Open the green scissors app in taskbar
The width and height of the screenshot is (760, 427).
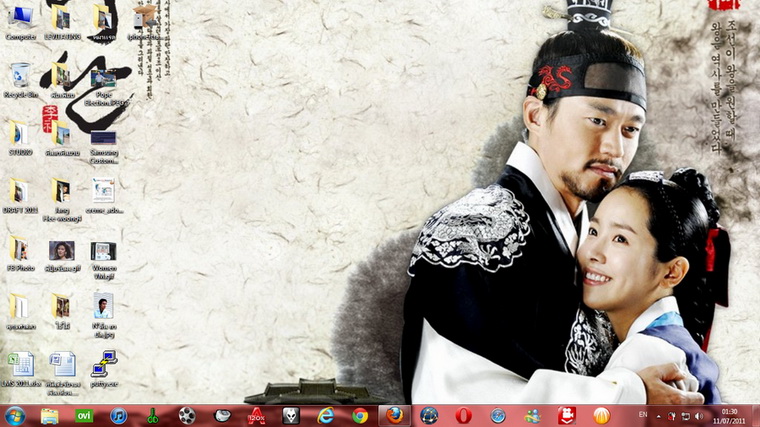153,416
